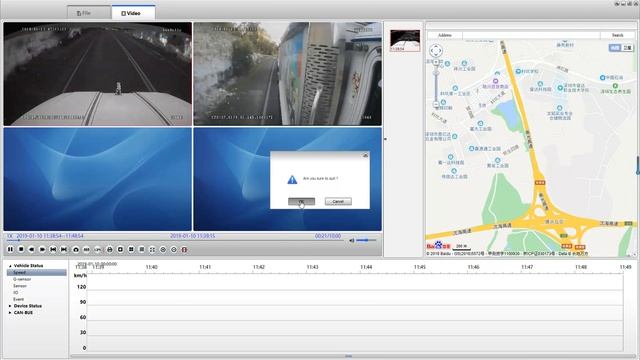
Task: Seek on the video progress bar
Action: (176, 240)
